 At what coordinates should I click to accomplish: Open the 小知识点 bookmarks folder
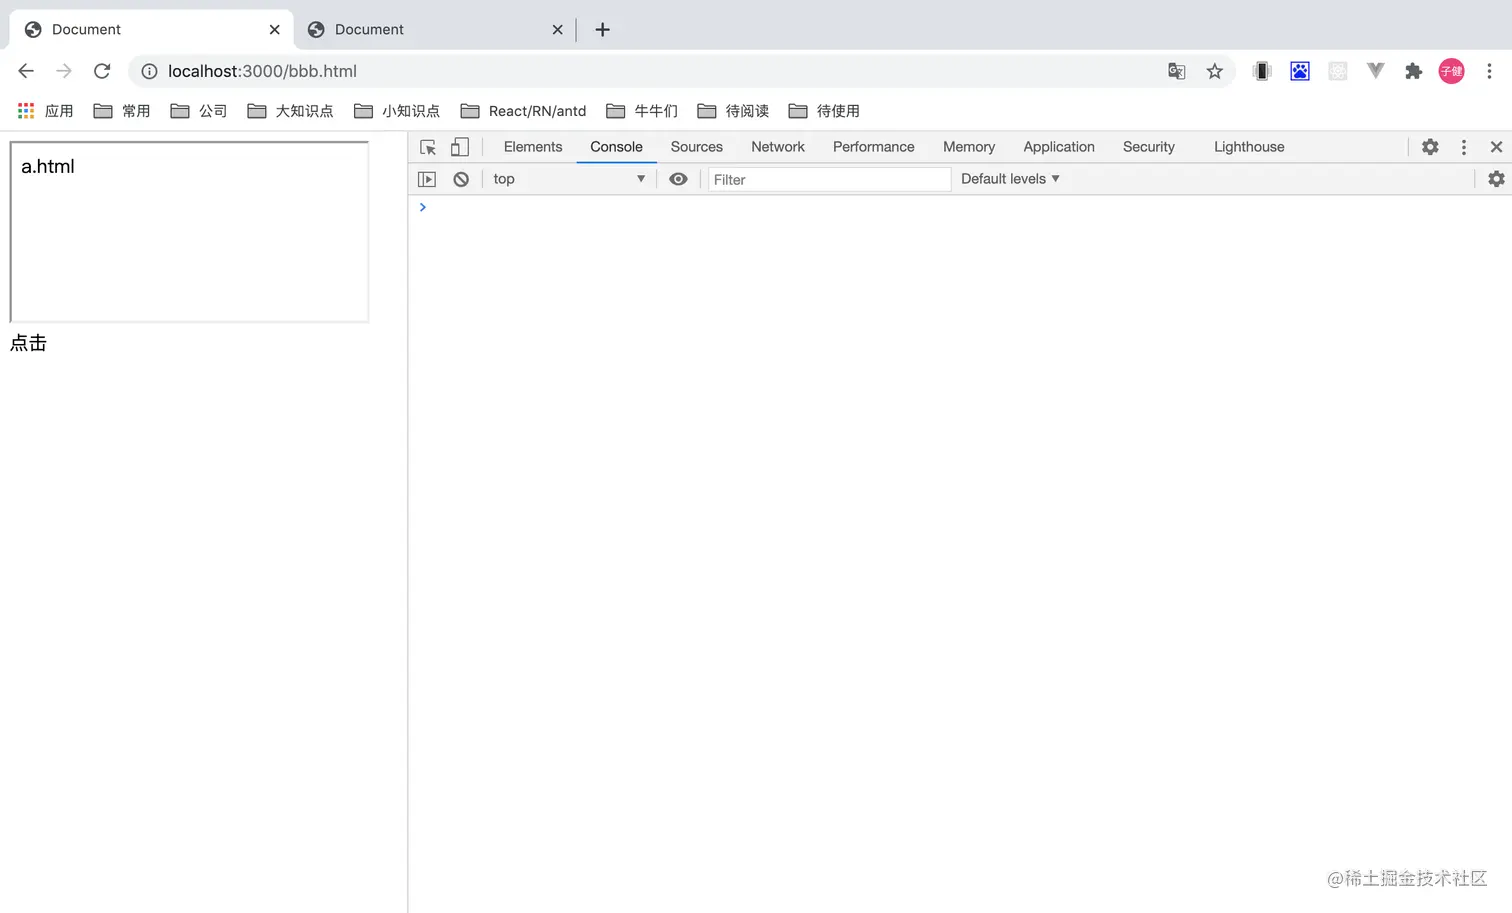(397, 111)
